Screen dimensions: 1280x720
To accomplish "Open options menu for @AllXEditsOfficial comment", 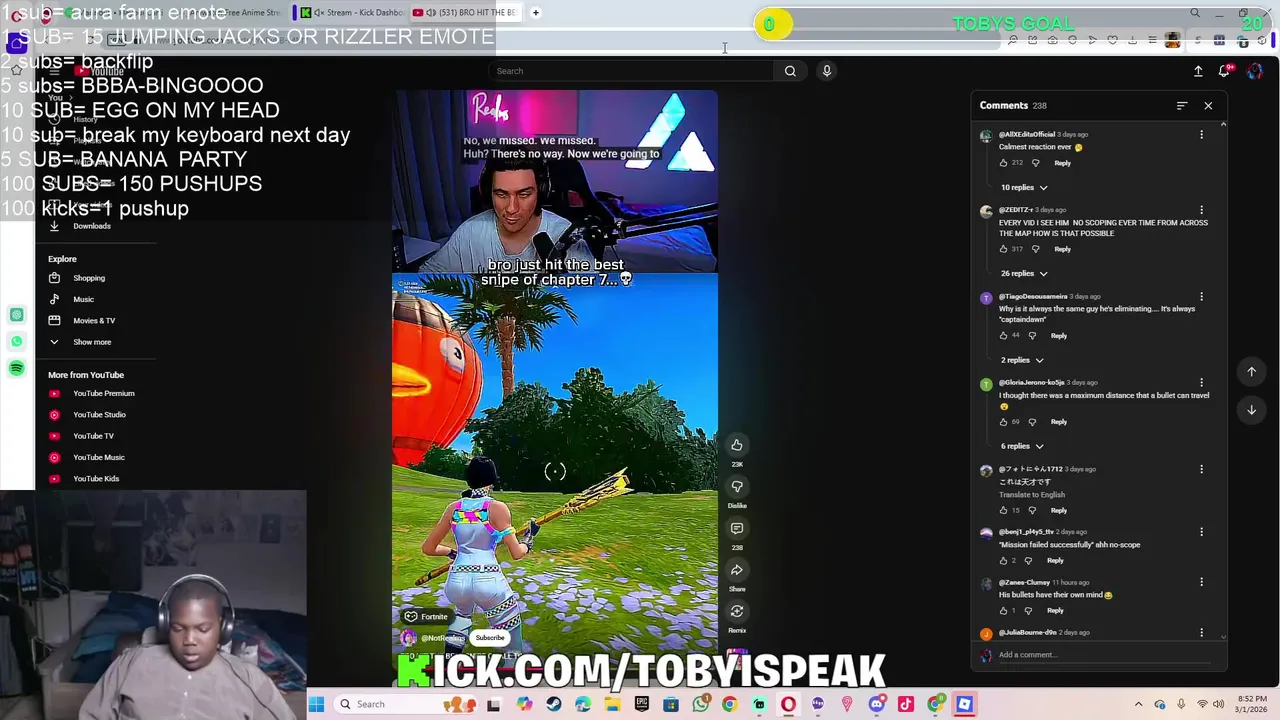I will click(x=1202, y=135).
